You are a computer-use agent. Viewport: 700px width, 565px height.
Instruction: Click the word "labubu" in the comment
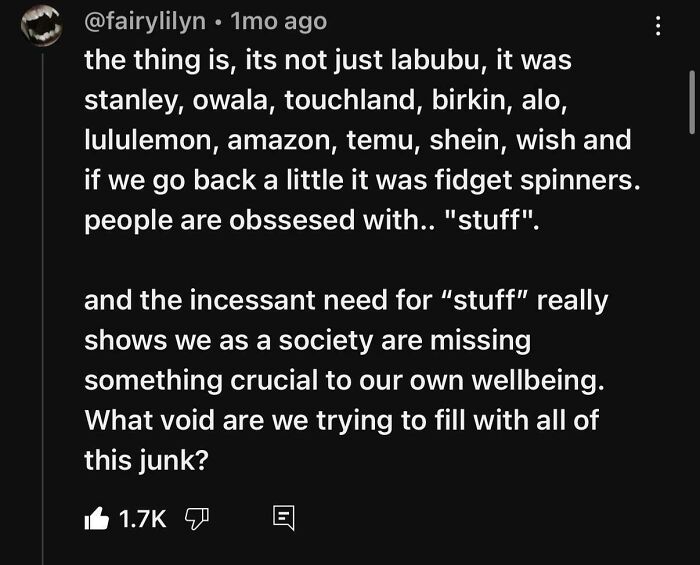tap(417, 59)
